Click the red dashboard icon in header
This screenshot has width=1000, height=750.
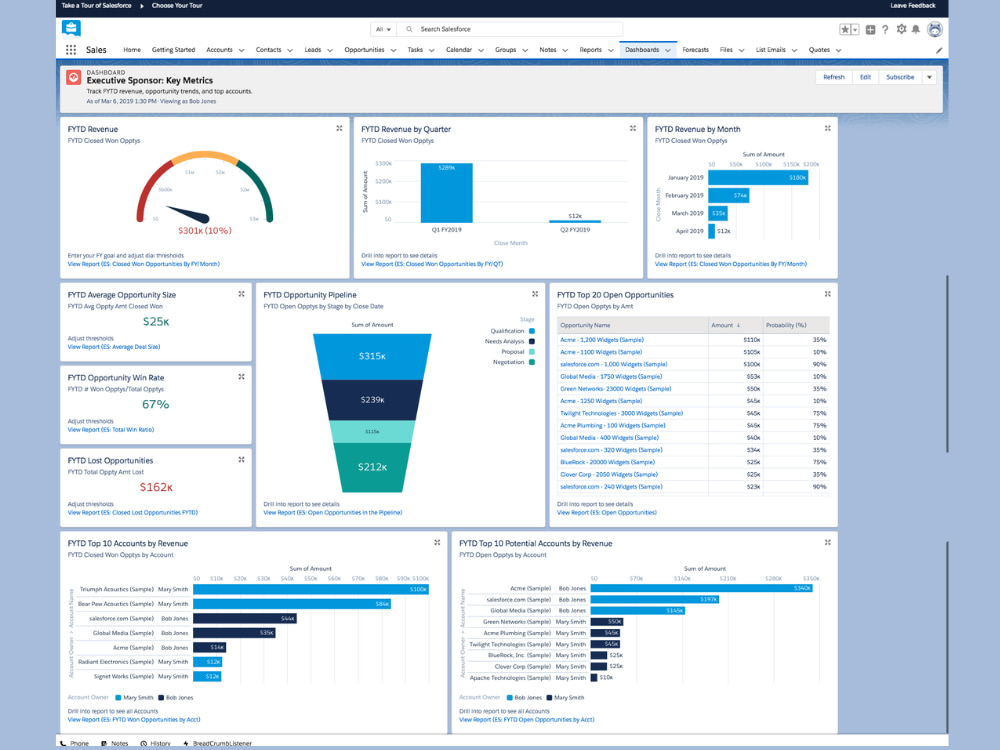tap(73, 78)
